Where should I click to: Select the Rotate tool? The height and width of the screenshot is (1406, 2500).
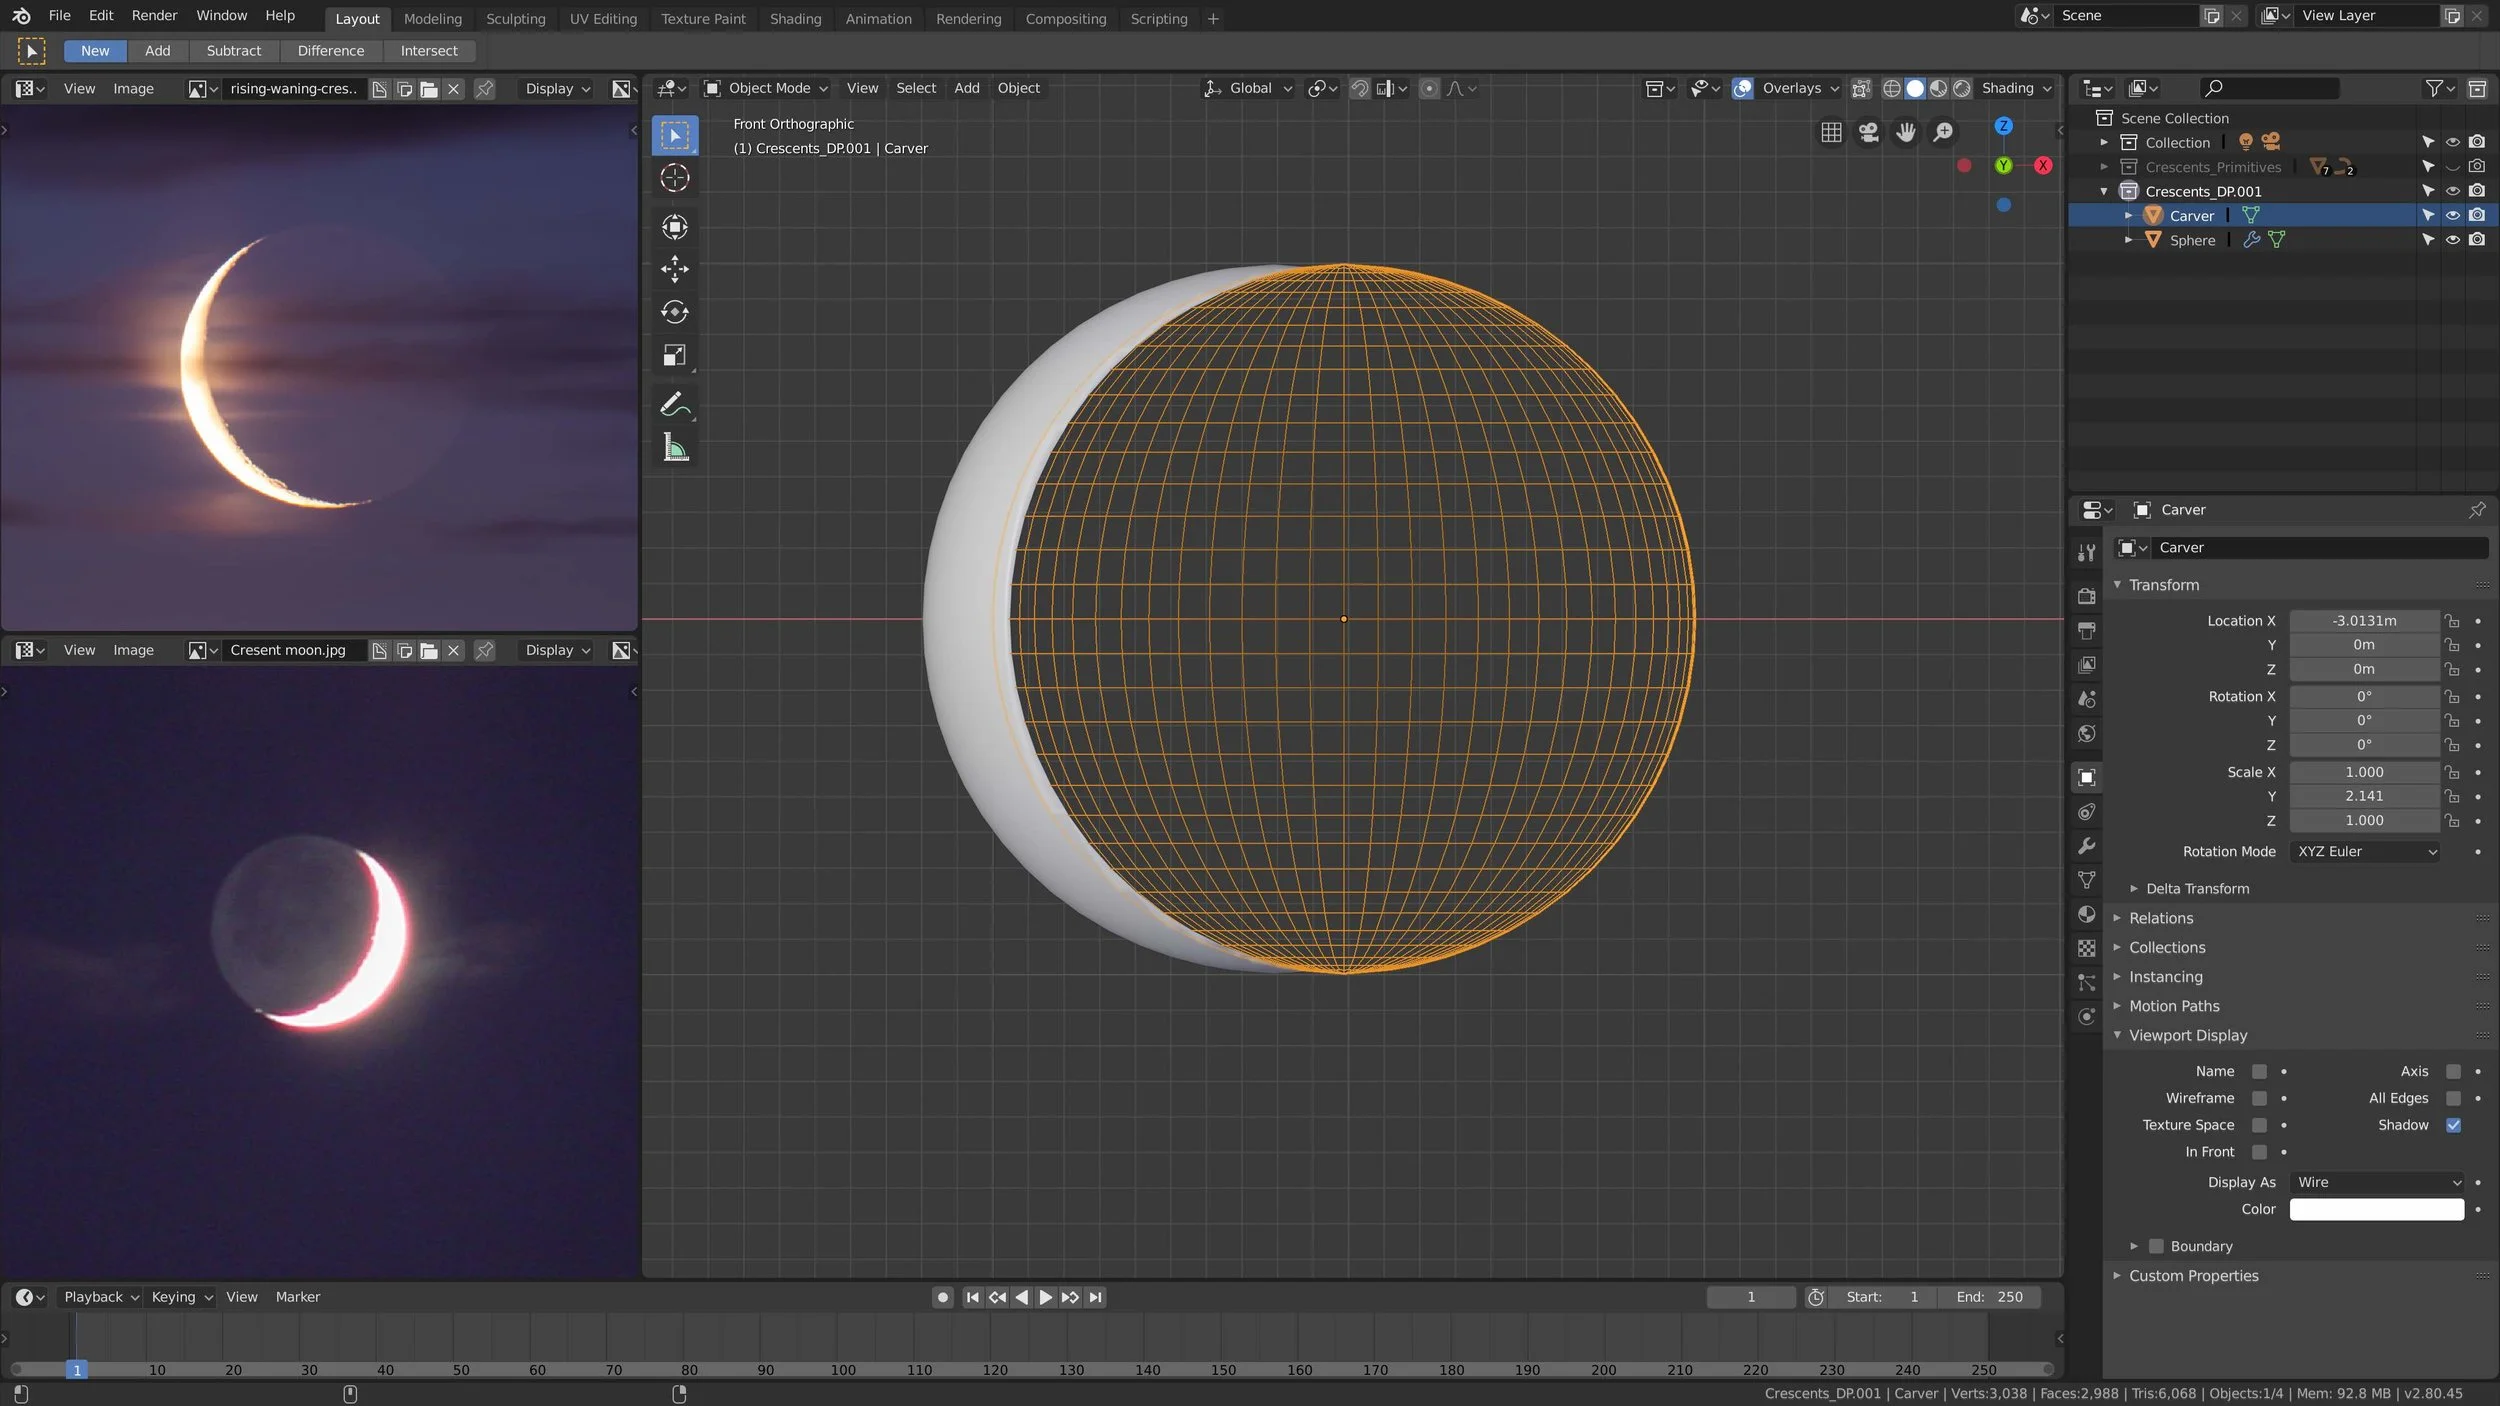pyautogui.click(x=675, y=312)
